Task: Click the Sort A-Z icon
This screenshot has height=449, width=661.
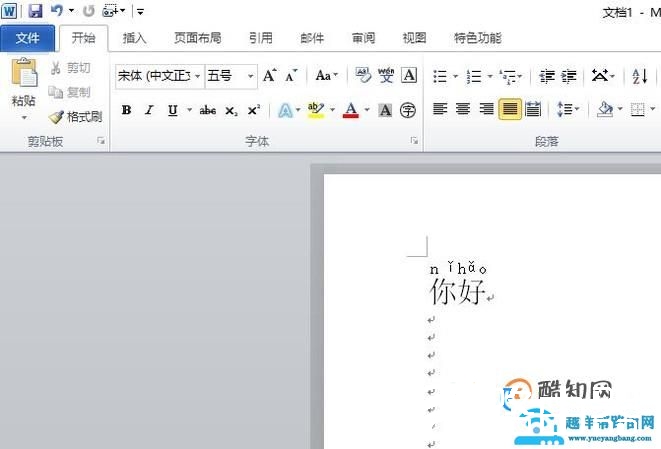Action: (x=640, y=76)
